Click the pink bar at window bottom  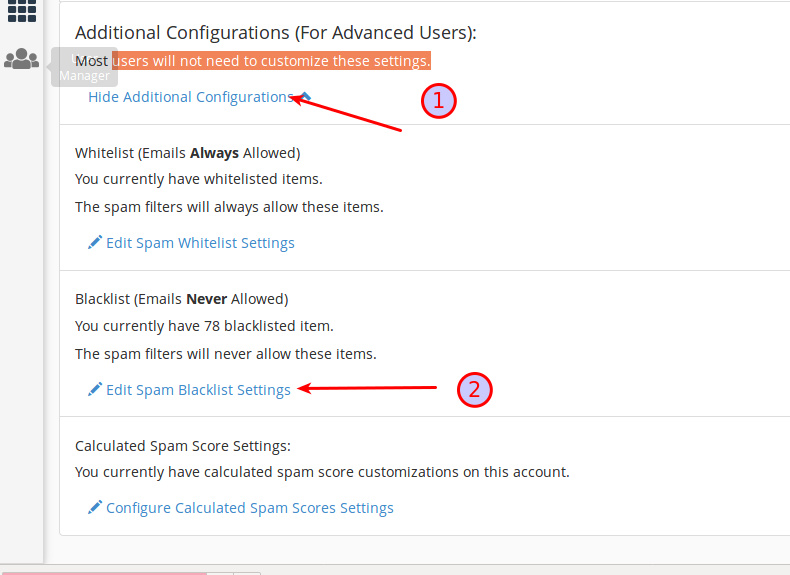pyautogui.click(x=103, y=573)
